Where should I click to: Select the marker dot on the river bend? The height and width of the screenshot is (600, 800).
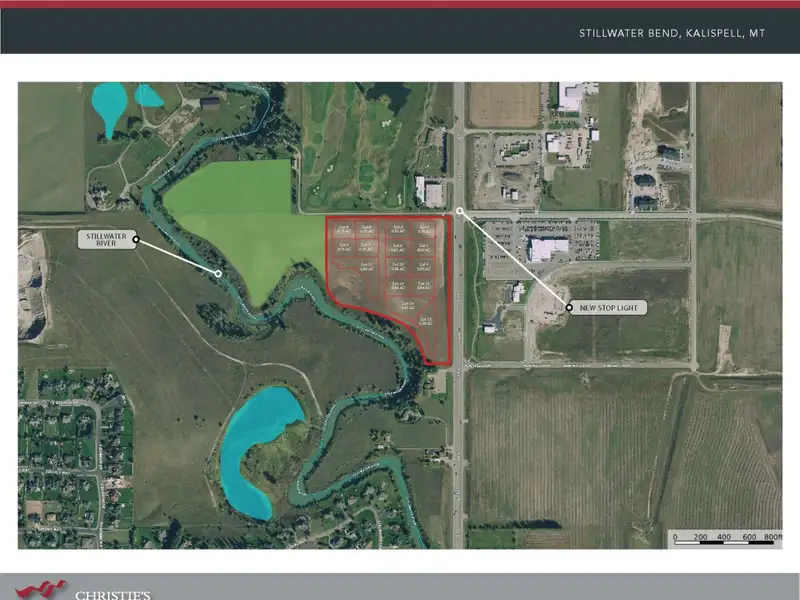[218, 273]
